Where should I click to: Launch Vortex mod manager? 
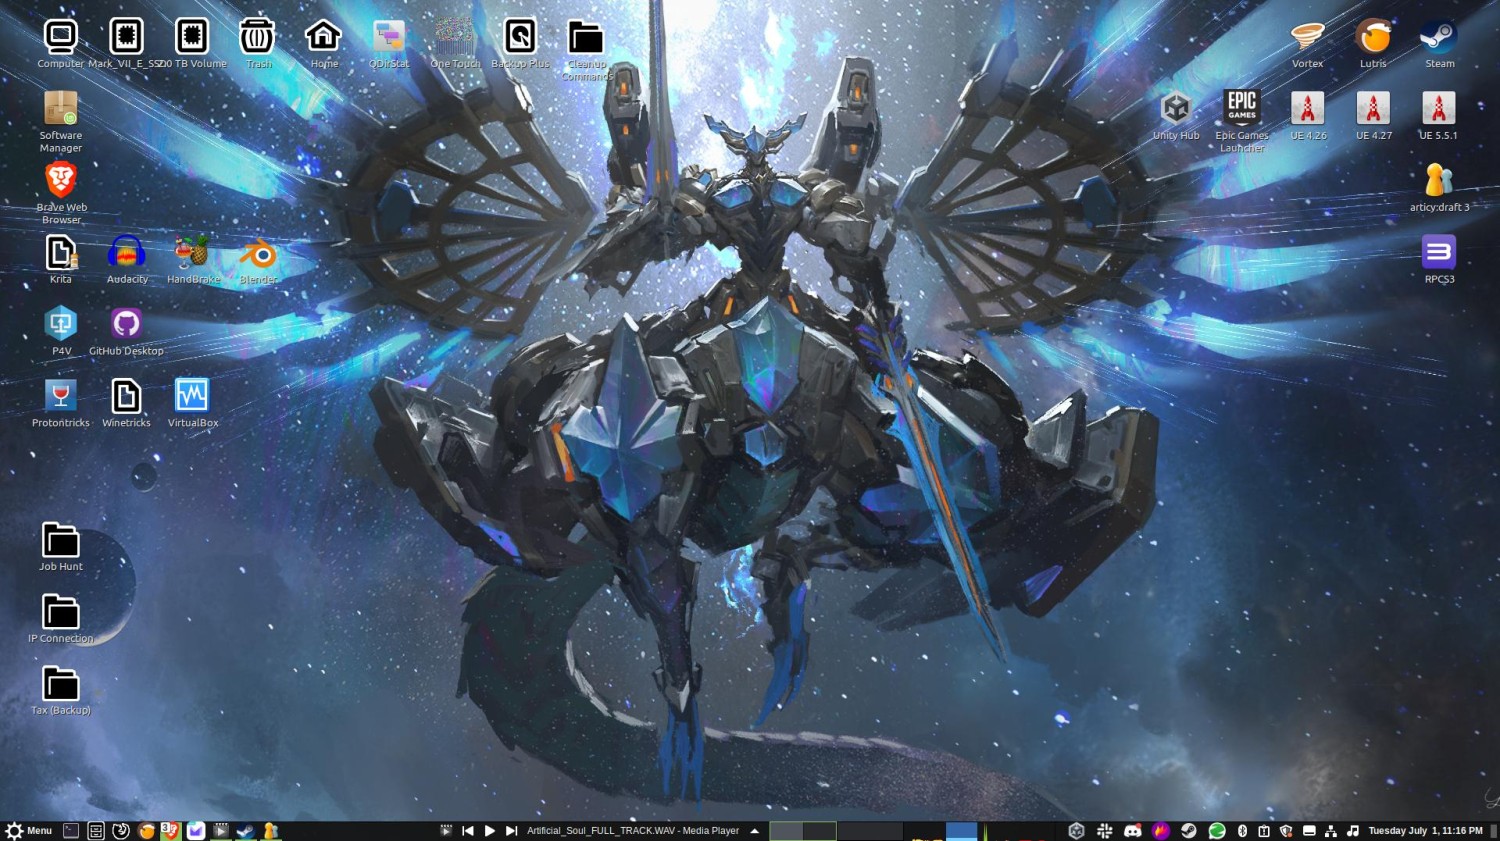click(x=1307, y=43)
